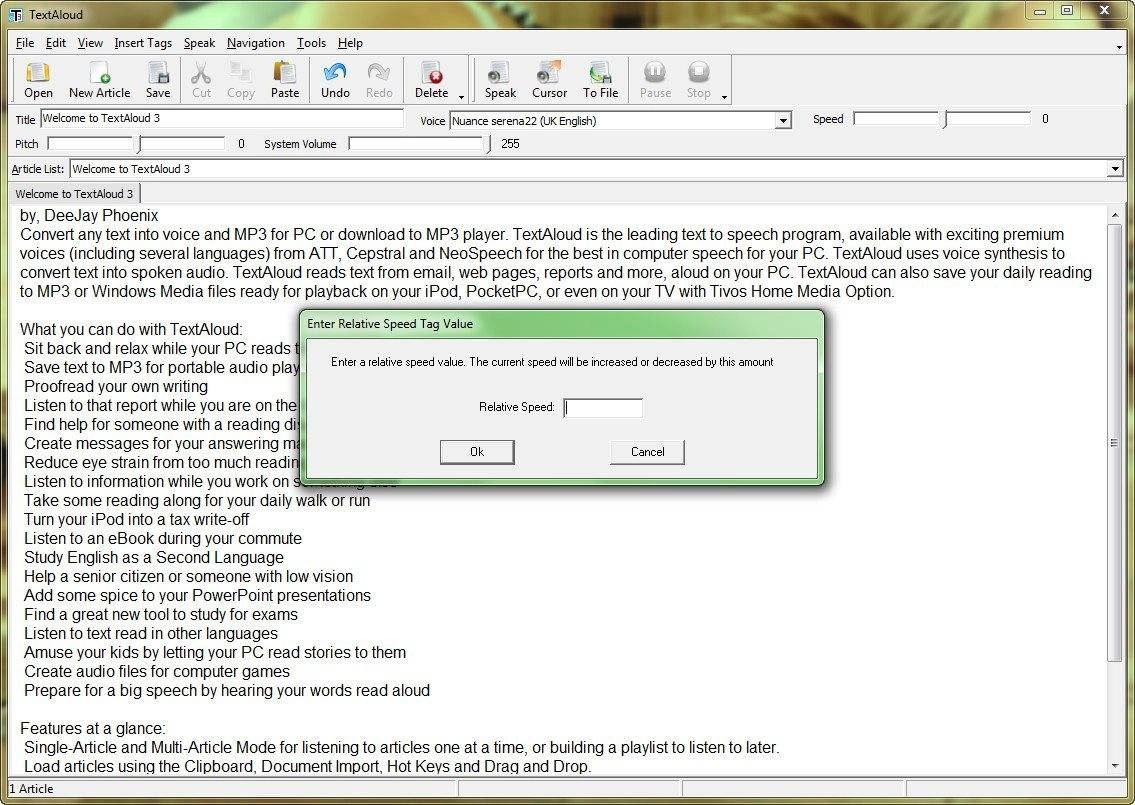Click the Cut scissors icon
The height and width of the screenshot is (805, 1135).
click(x=201, y=80)
